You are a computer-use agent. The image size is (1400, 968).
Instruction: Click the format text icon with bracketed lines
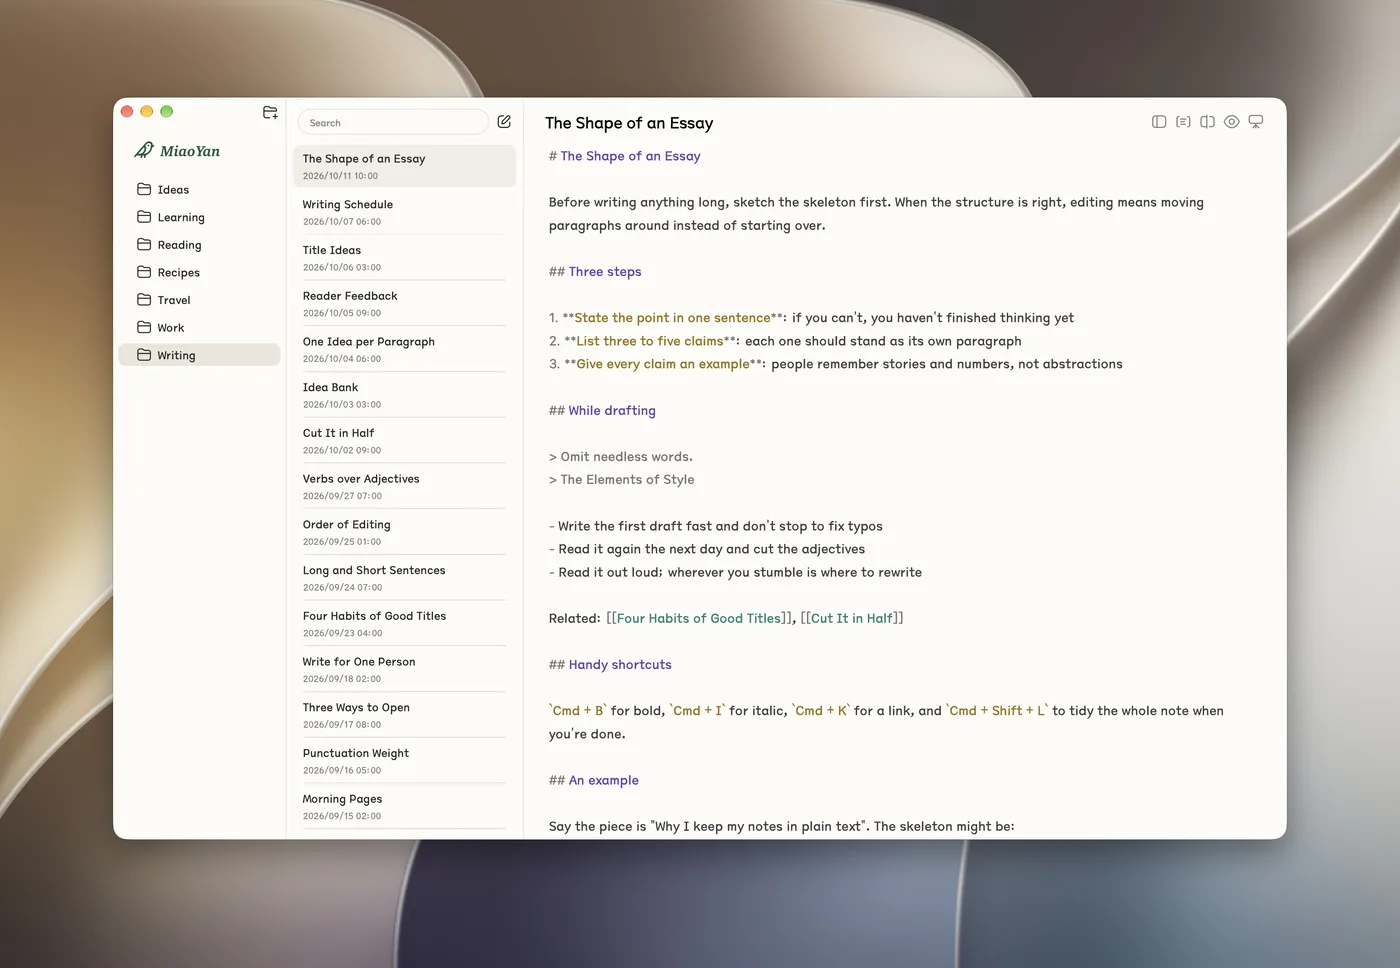(x=1183, y=122)
